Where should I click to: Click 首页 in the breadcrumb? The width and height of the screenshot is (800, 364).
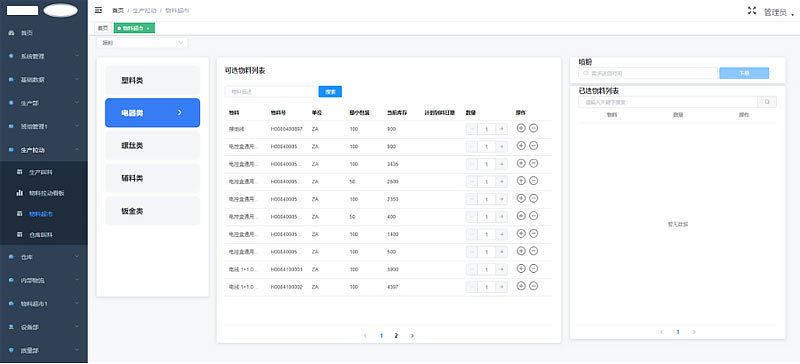pyautogui.click(x=118, y=10)
